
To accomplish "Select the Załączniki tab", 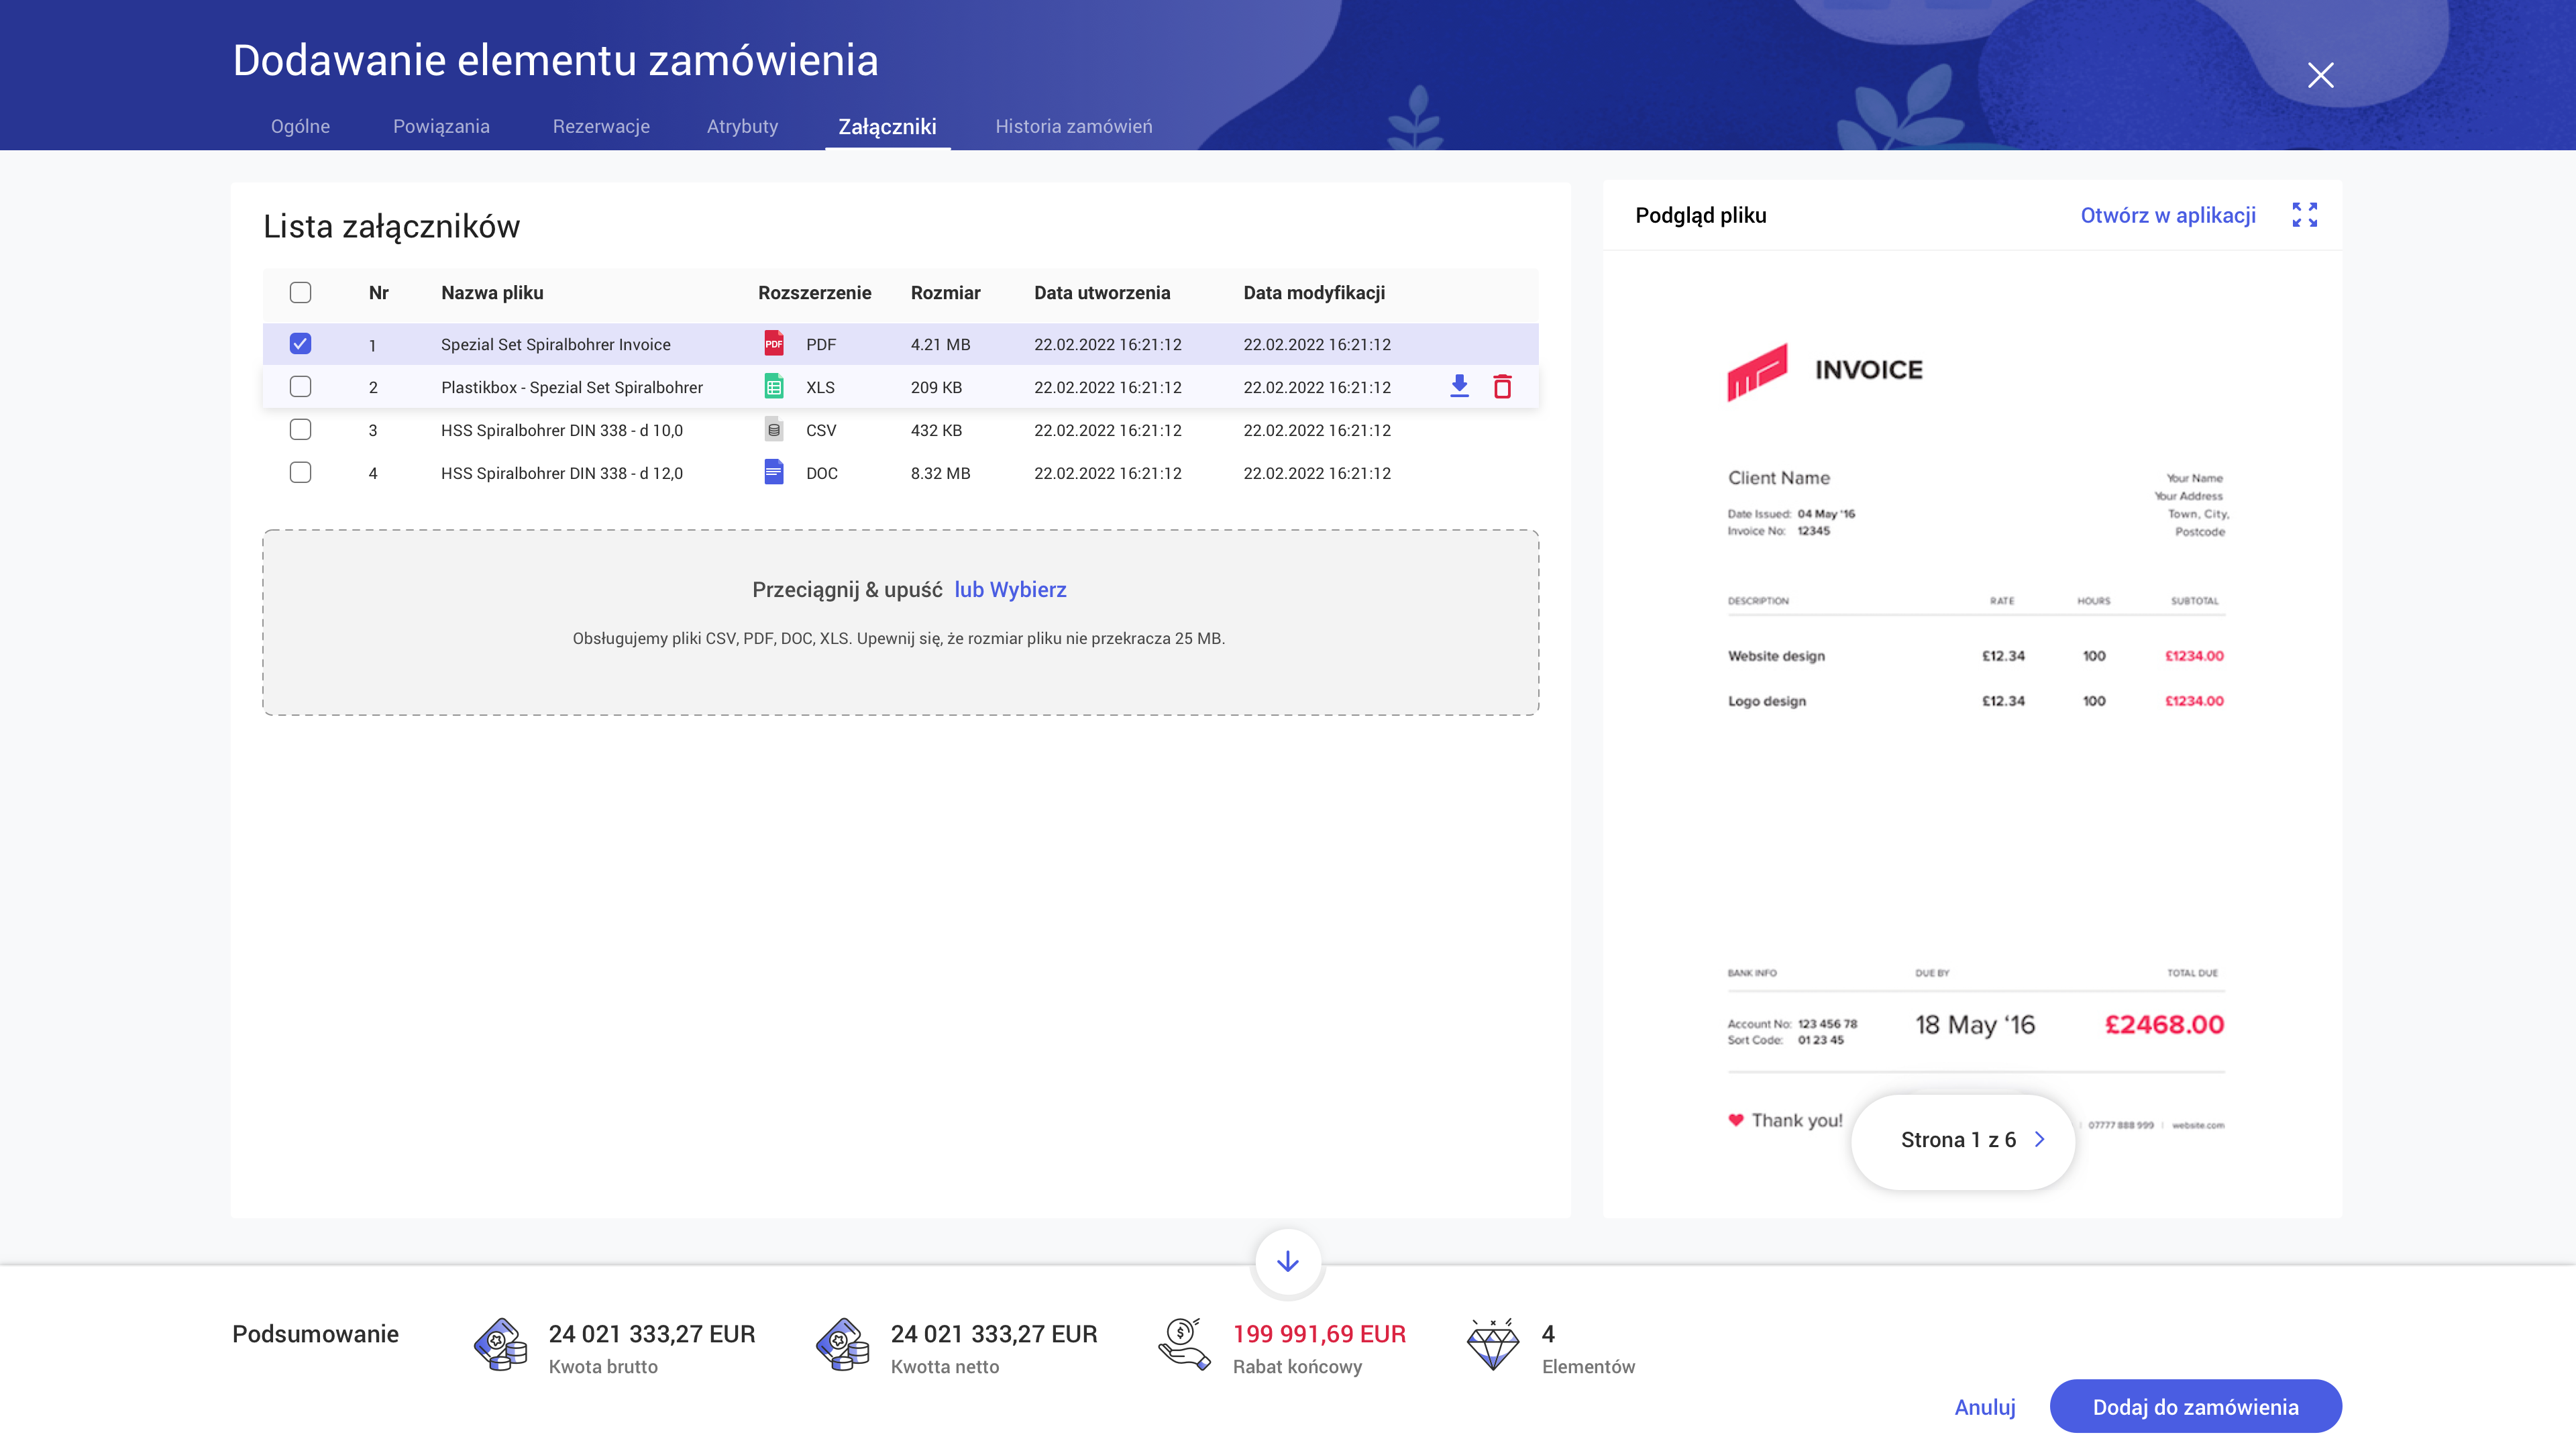I will click(887, 126).
